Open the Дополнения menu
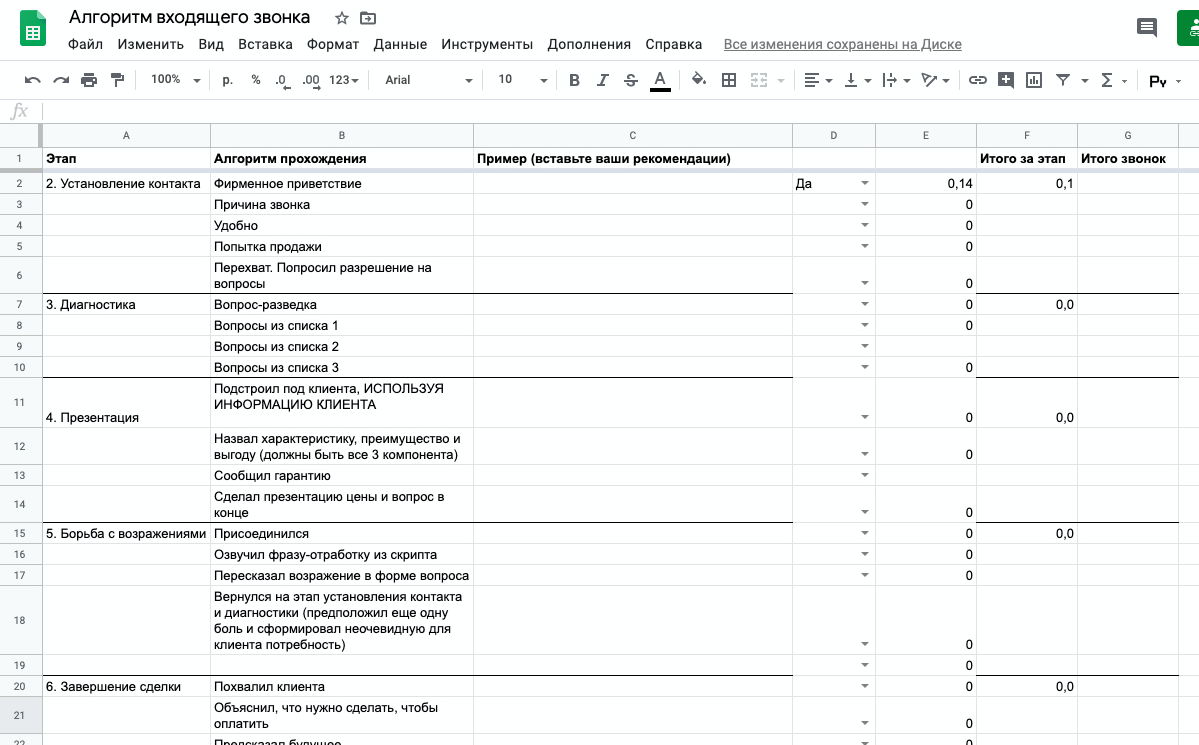 pyautogui.click(x=589, y=44)
